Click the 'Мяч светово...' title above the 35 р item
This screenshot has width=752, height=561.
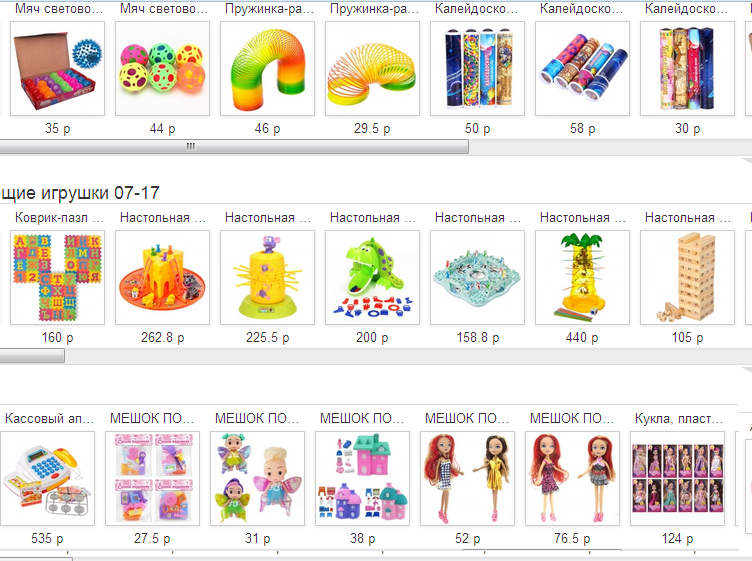(x=59, y=9)
